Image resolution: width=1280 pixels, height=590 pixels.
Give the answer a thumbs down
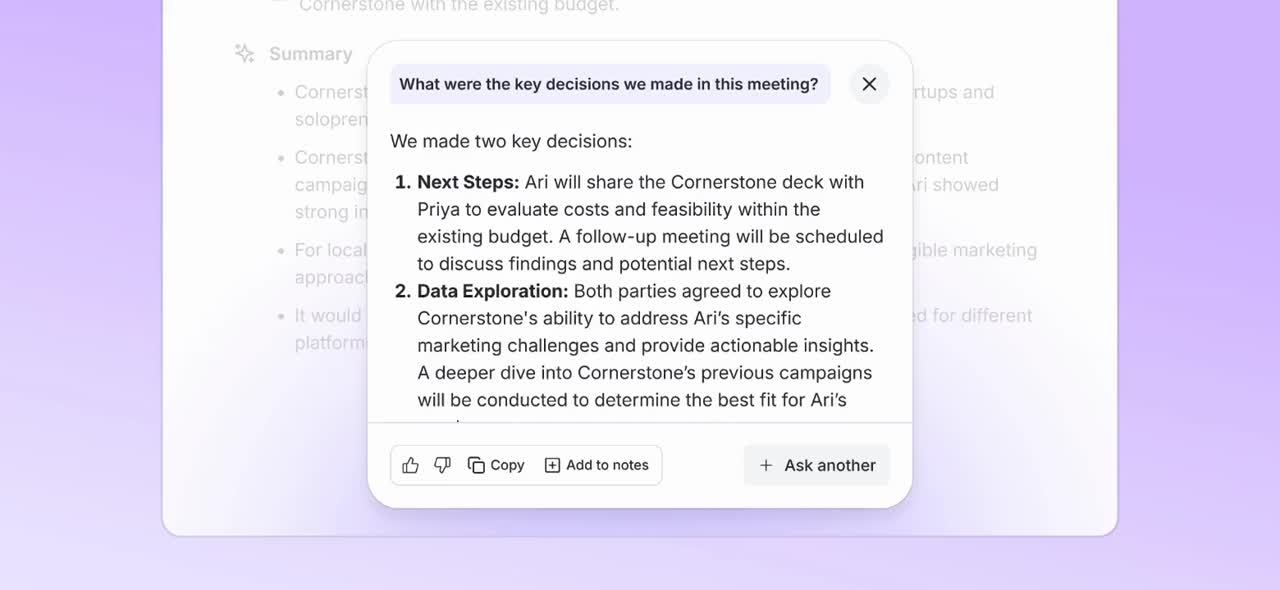coord(442,465)
